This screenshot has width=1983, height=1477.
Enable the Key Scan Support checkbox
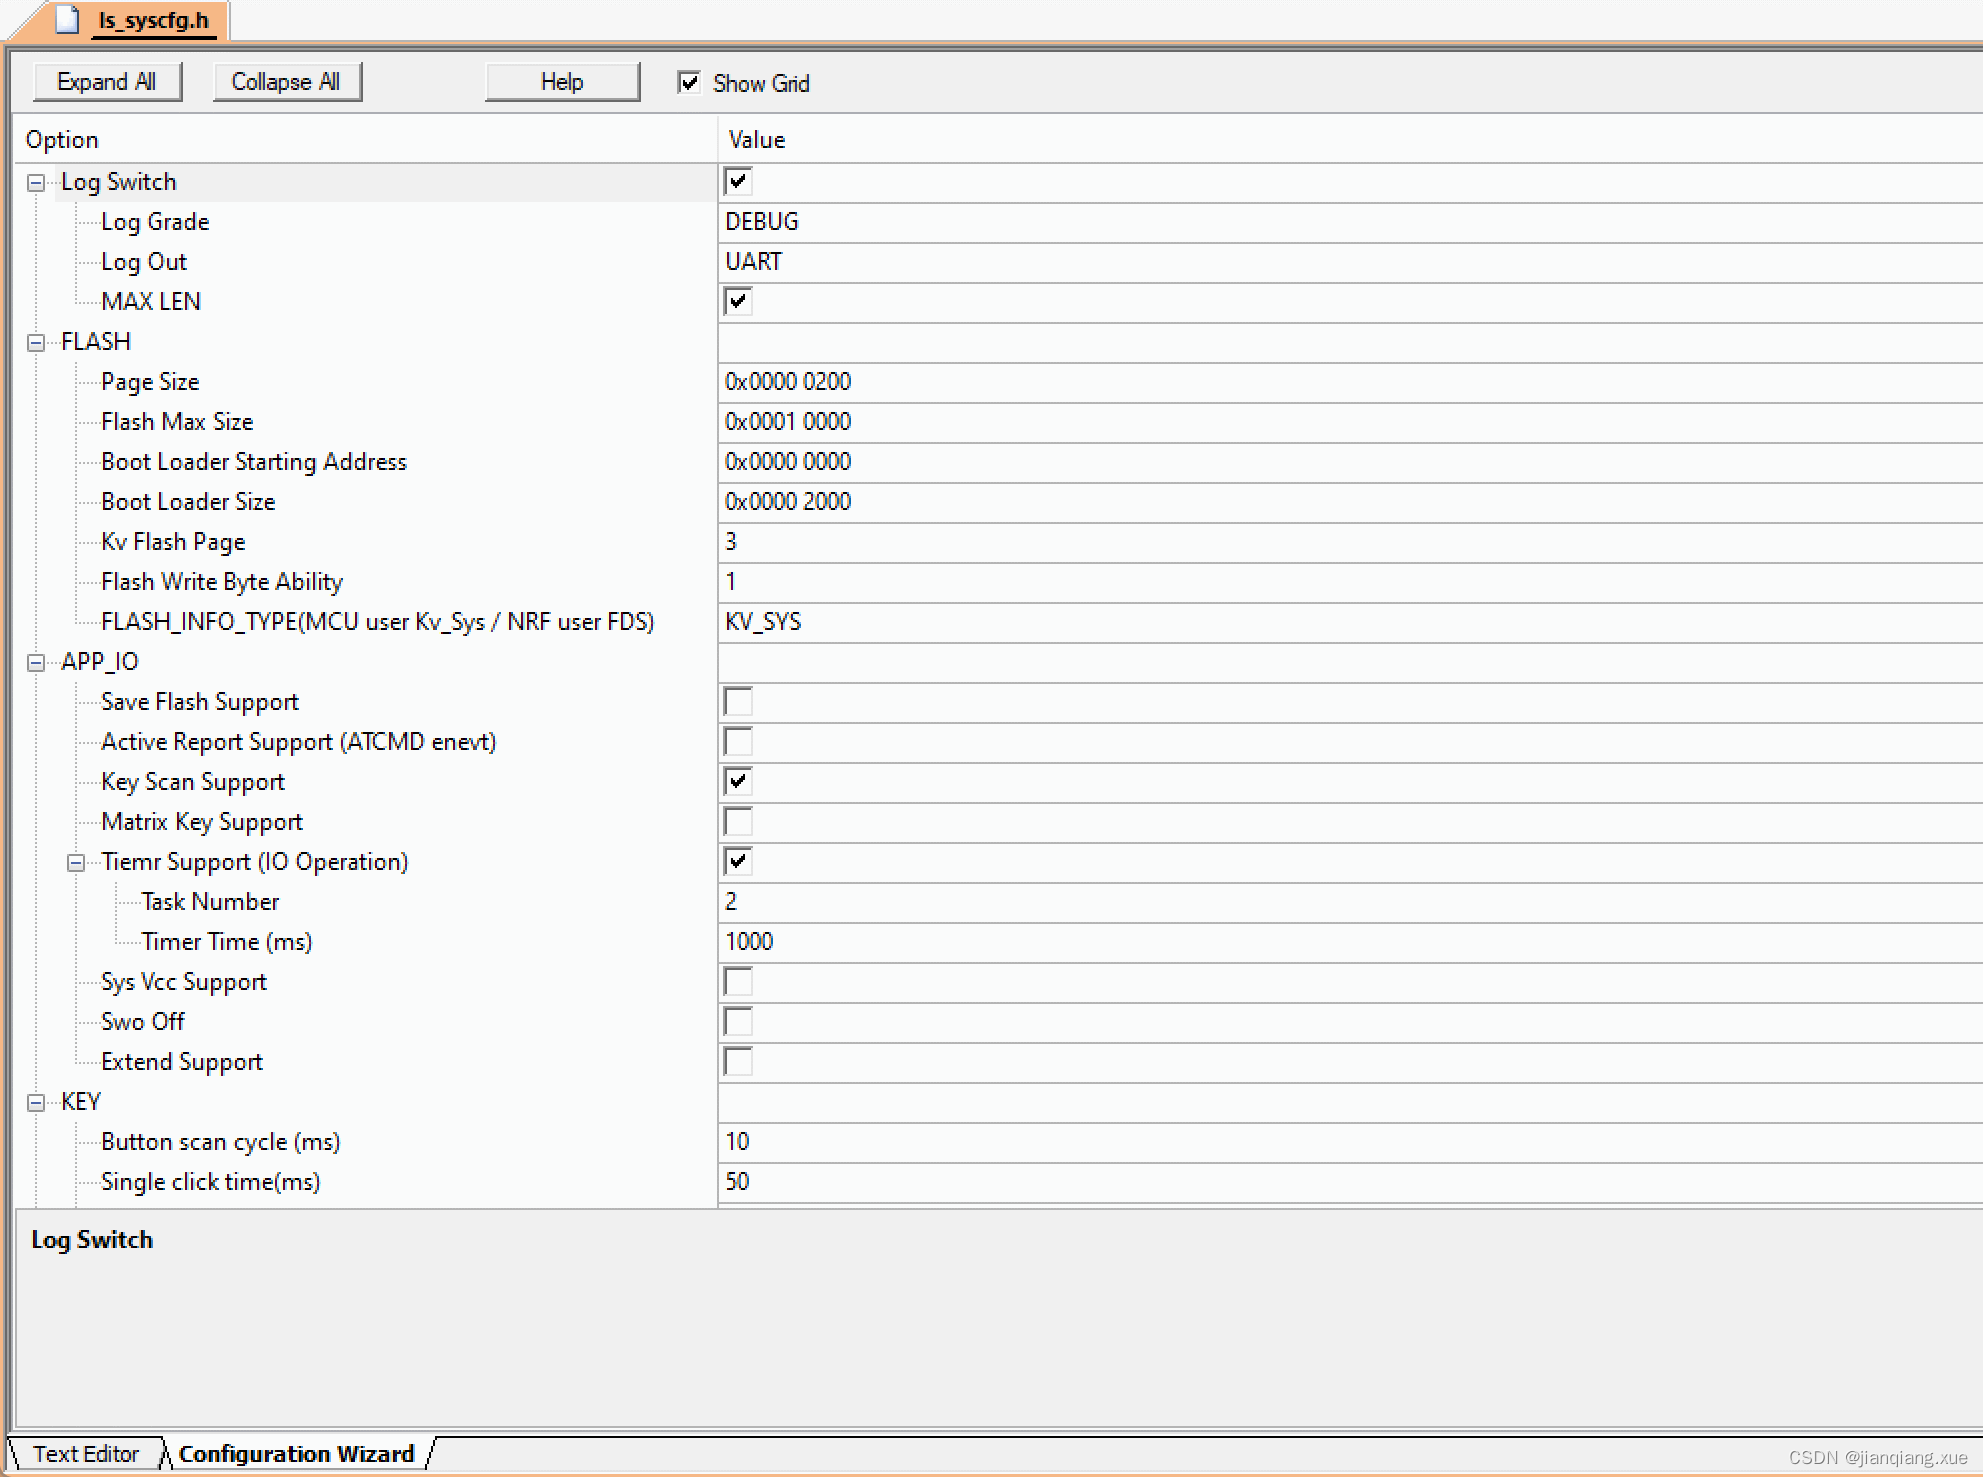[x=737, y=782]
